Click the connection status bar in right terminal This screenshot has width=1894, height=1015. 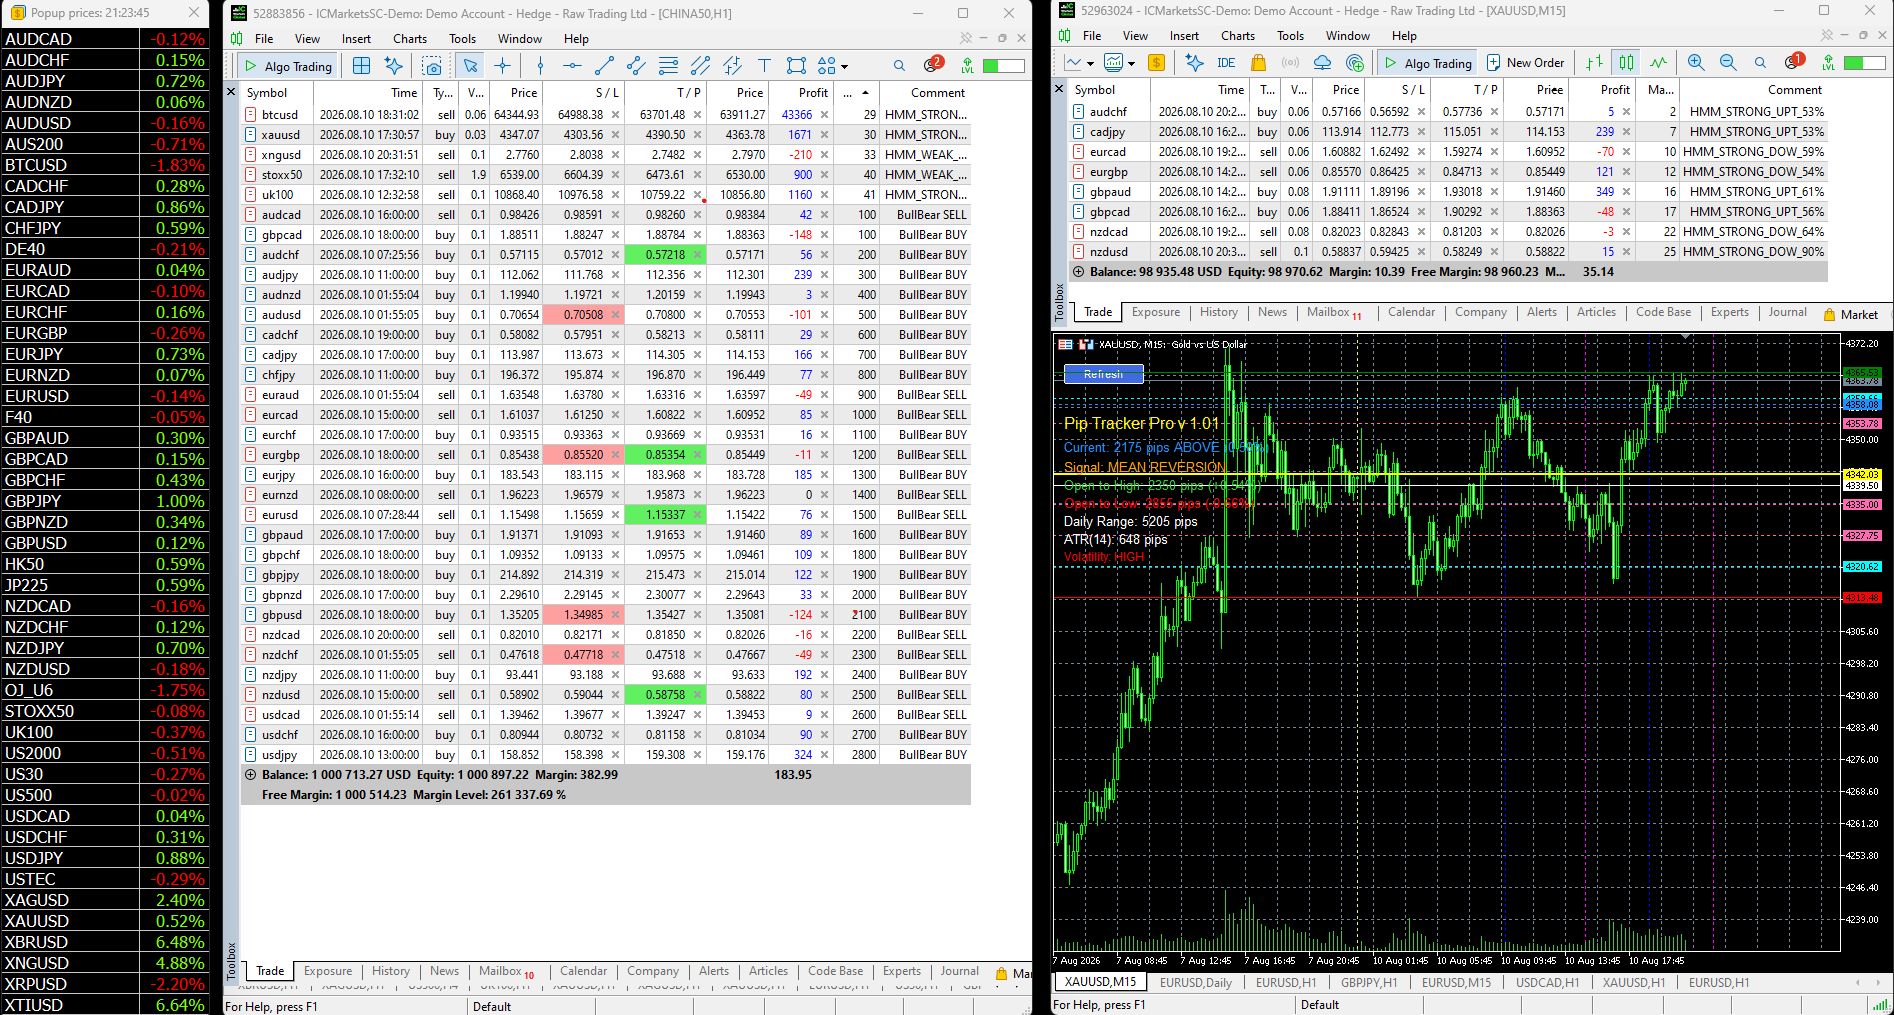tap(1865, 63)
